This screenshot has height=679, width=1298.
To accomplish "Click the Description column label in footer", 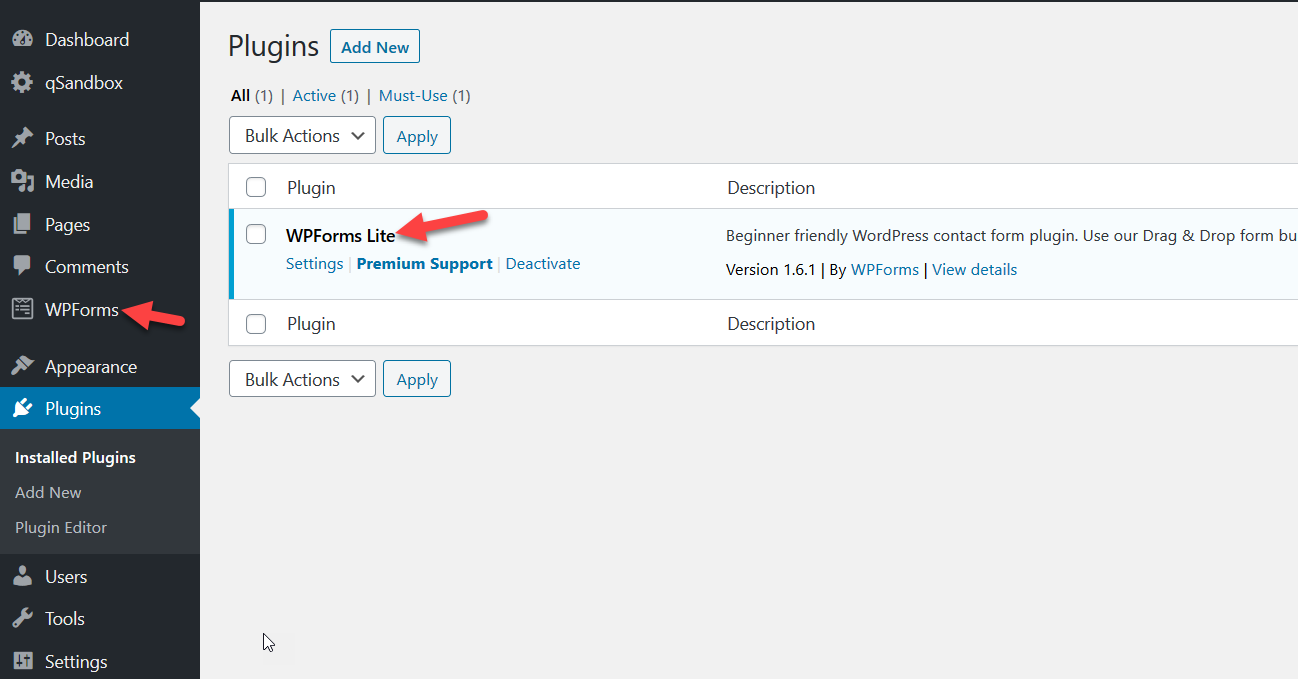I will (x=771, y=324).
